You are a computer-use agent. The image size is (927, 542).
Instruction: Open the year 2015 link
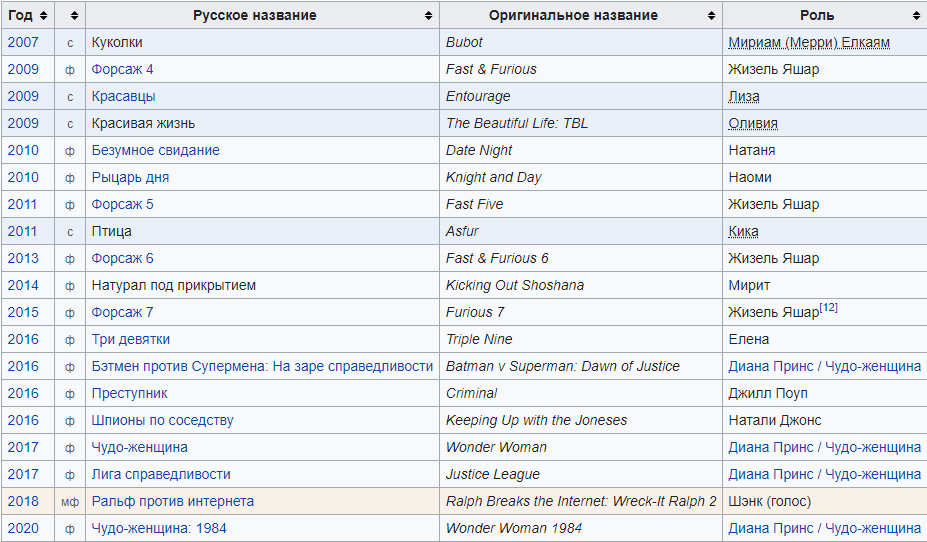23,312
